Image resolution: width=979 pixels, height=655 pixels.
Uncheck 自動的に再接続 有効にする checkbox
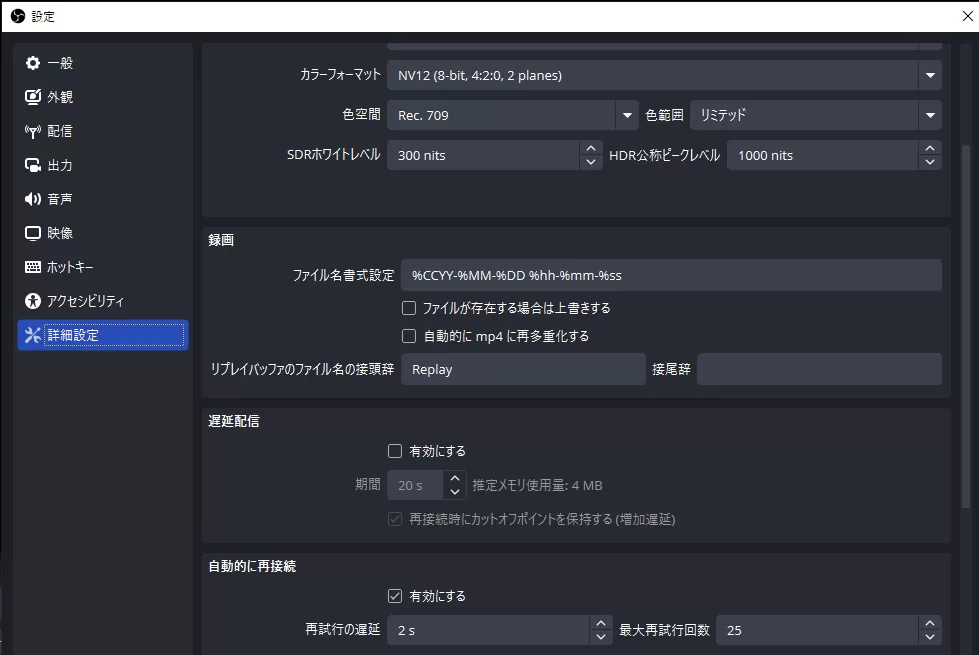395,596
